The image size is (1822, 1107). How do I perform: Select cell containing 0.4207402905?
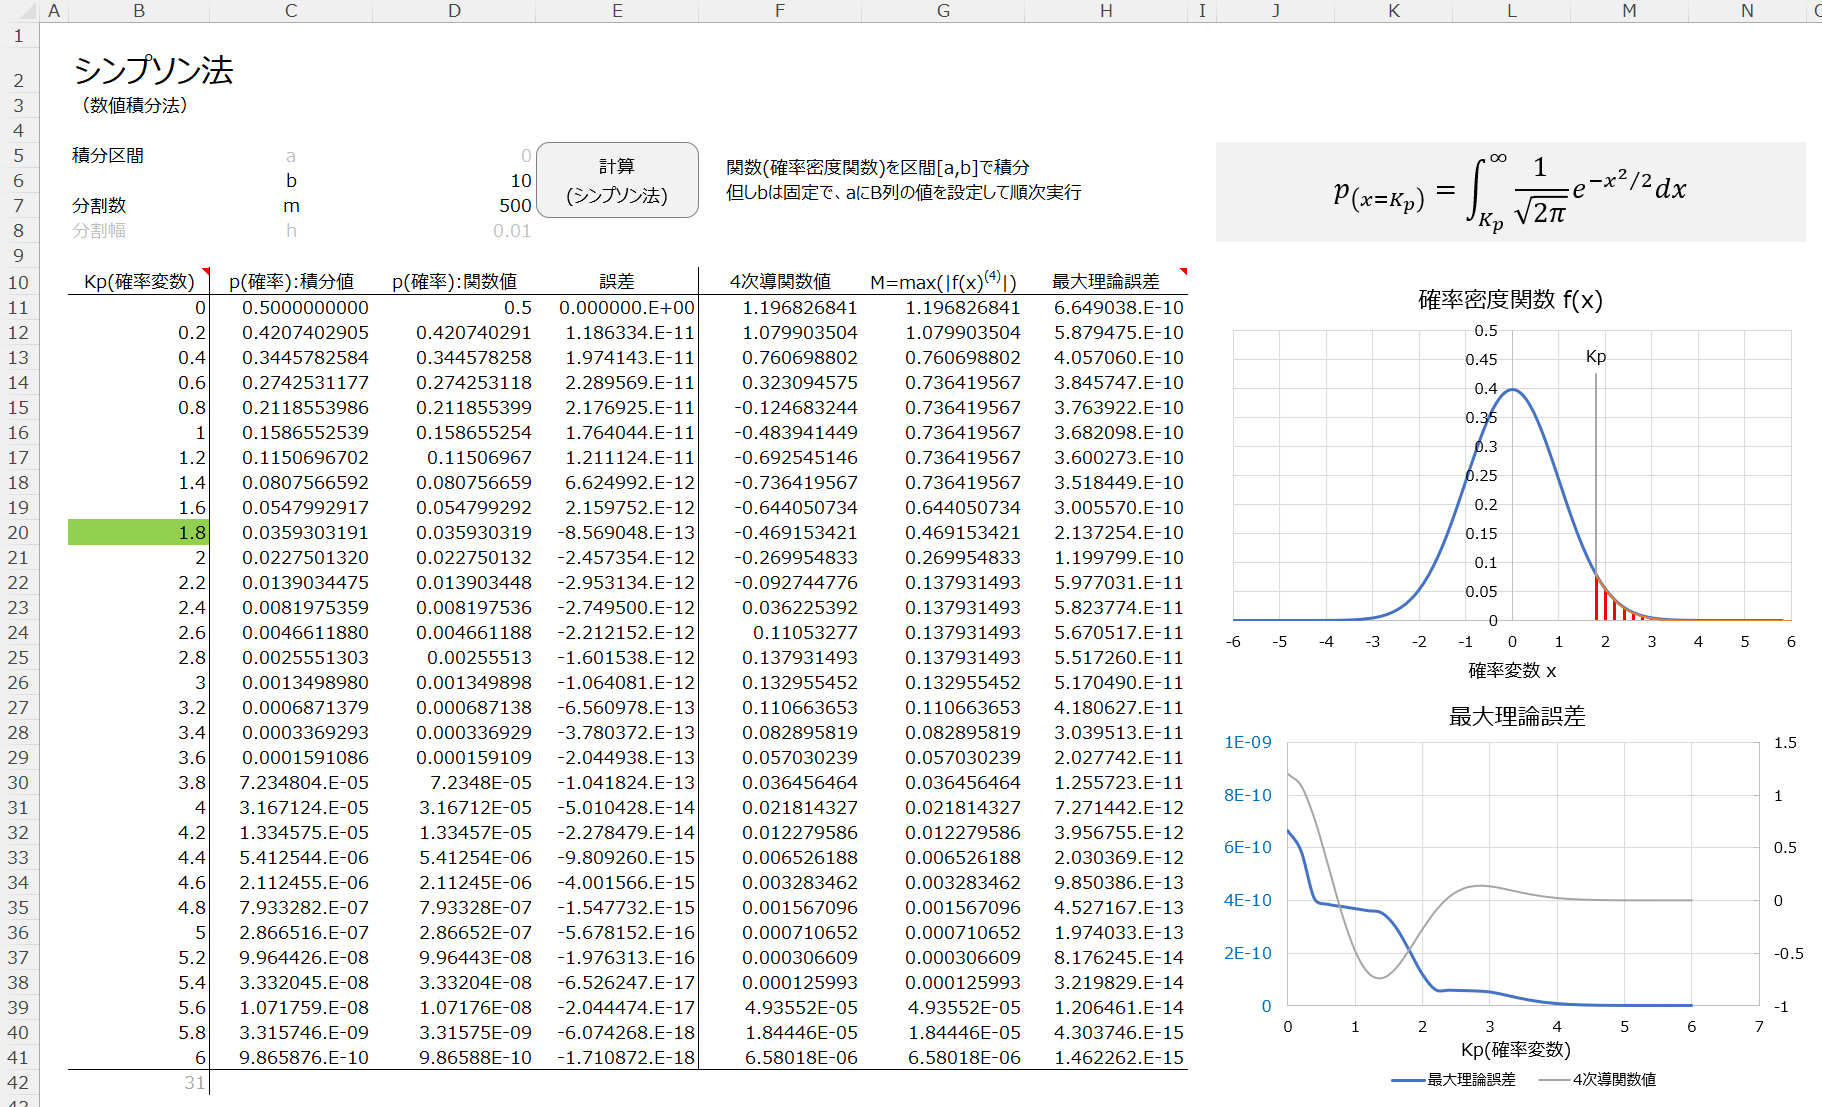pyautogui.click(x=291, y=332)
